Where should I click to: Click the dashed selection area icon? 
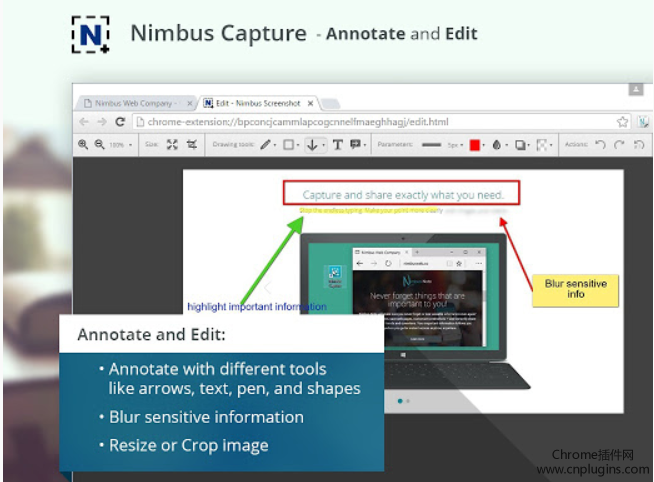pos(542,145)
